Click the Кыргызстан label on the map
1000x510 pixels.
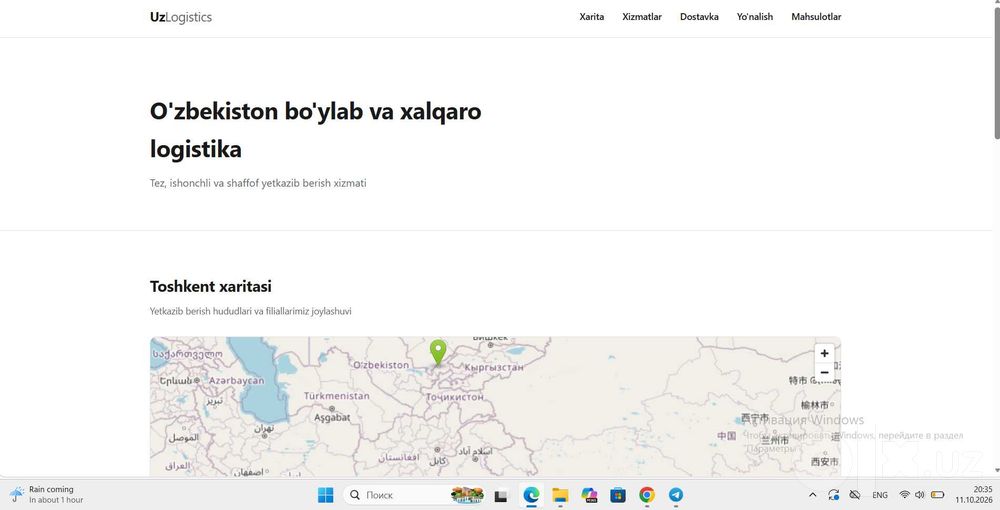(x=494, y=368)
